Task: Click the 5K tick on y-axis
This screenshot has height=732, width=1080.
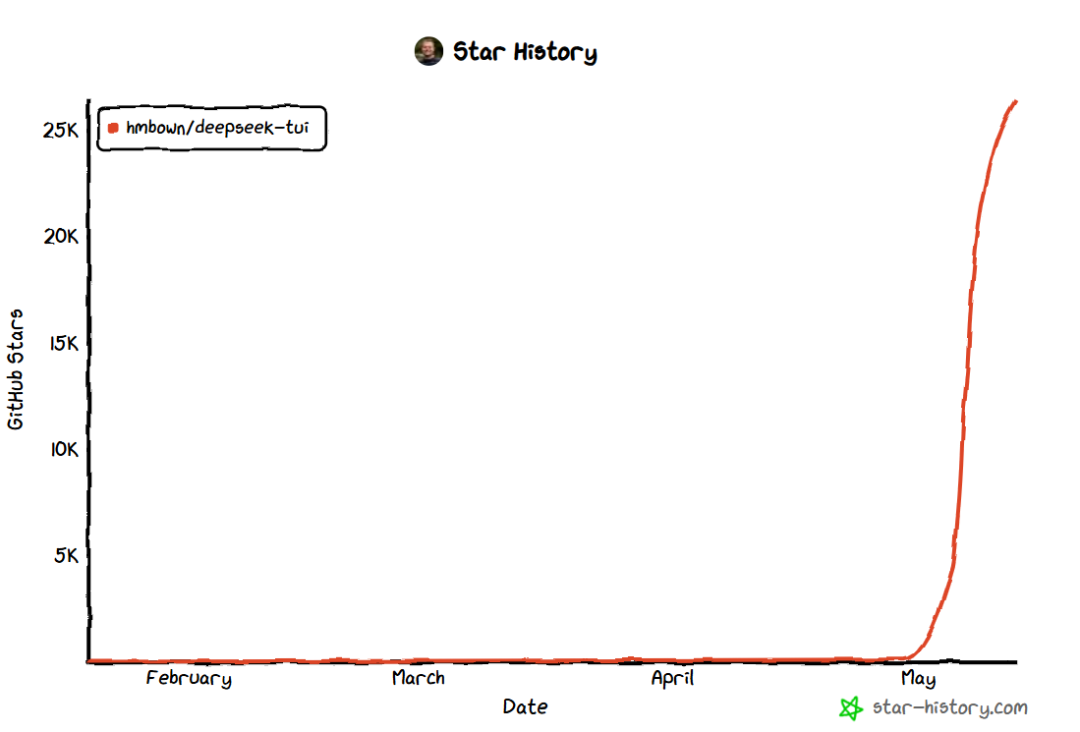Action: point(67,556)
